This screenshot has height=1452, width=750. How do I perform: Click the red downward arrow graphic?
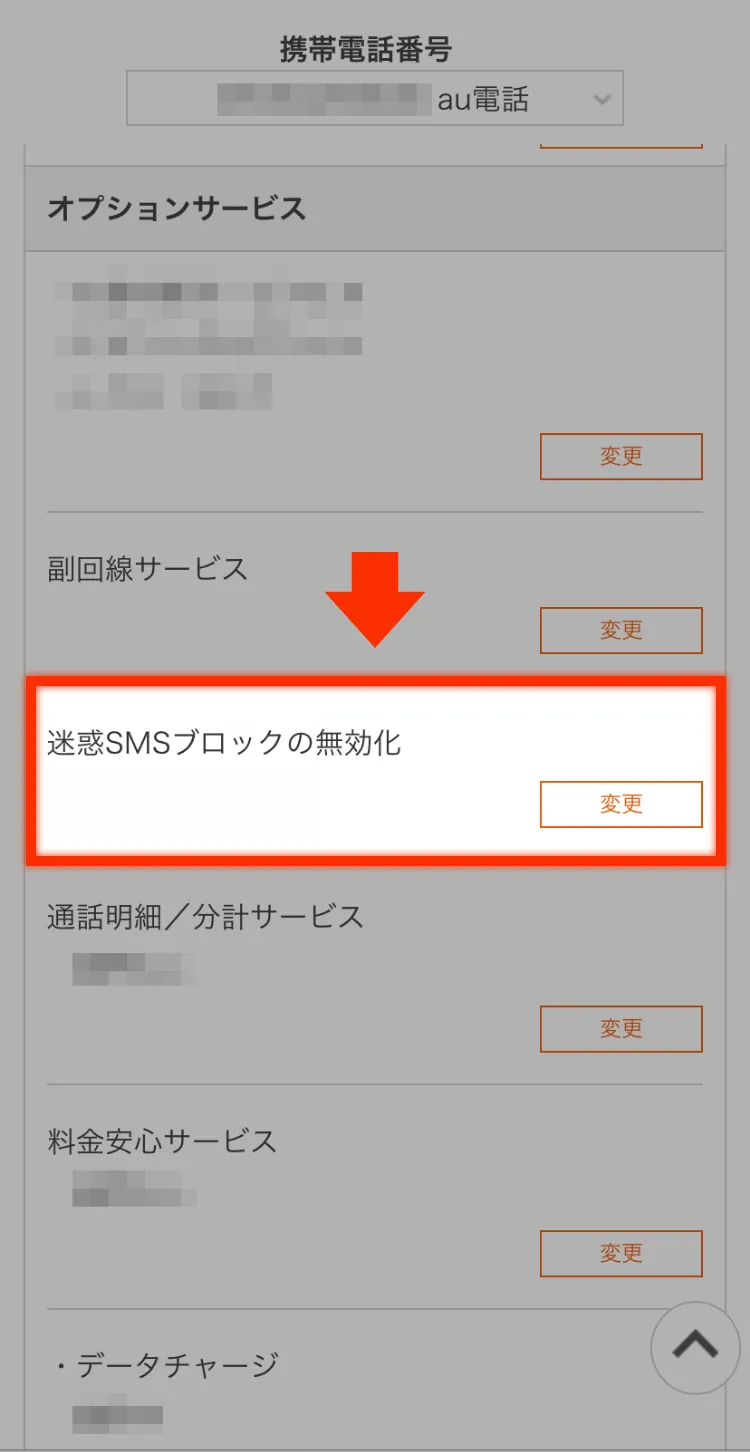point(375,598)
